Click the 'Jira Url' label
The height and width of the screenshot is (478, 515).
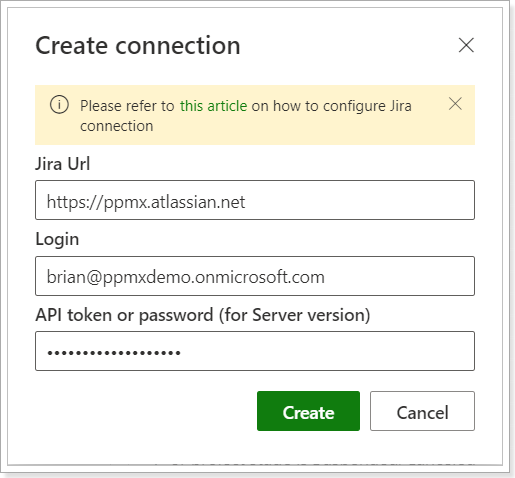(x=63, y=164)
